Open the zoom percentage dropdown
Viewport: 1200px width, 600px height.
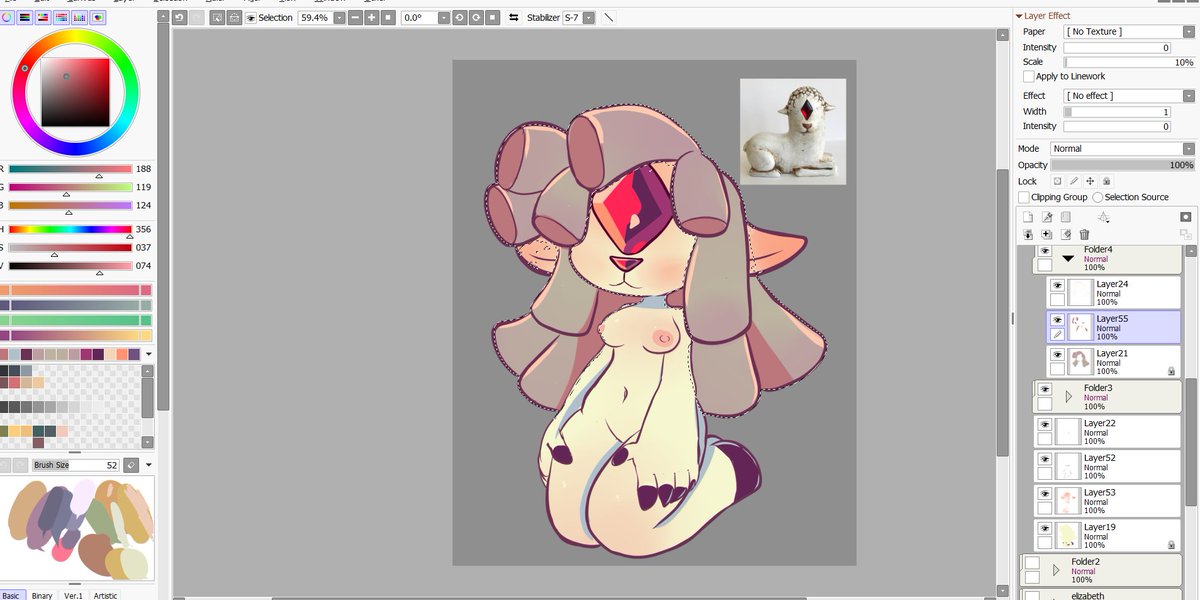tap(339, 17)
